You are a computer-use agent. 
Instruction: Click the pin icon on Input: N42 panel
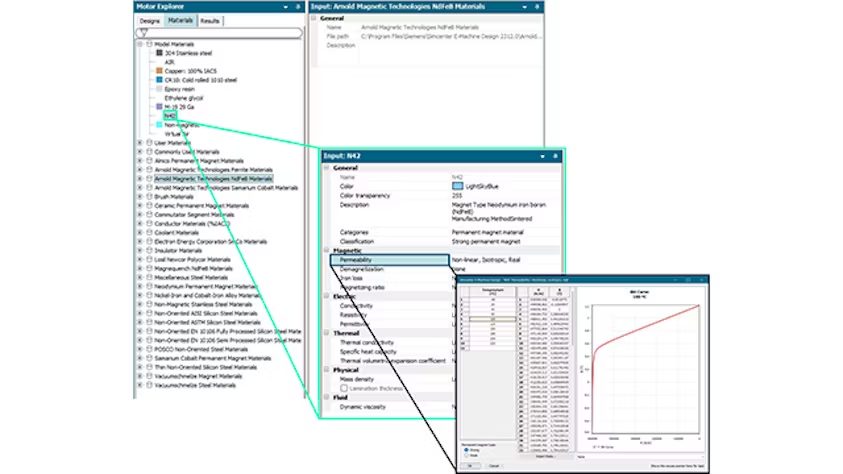point(555,156)
